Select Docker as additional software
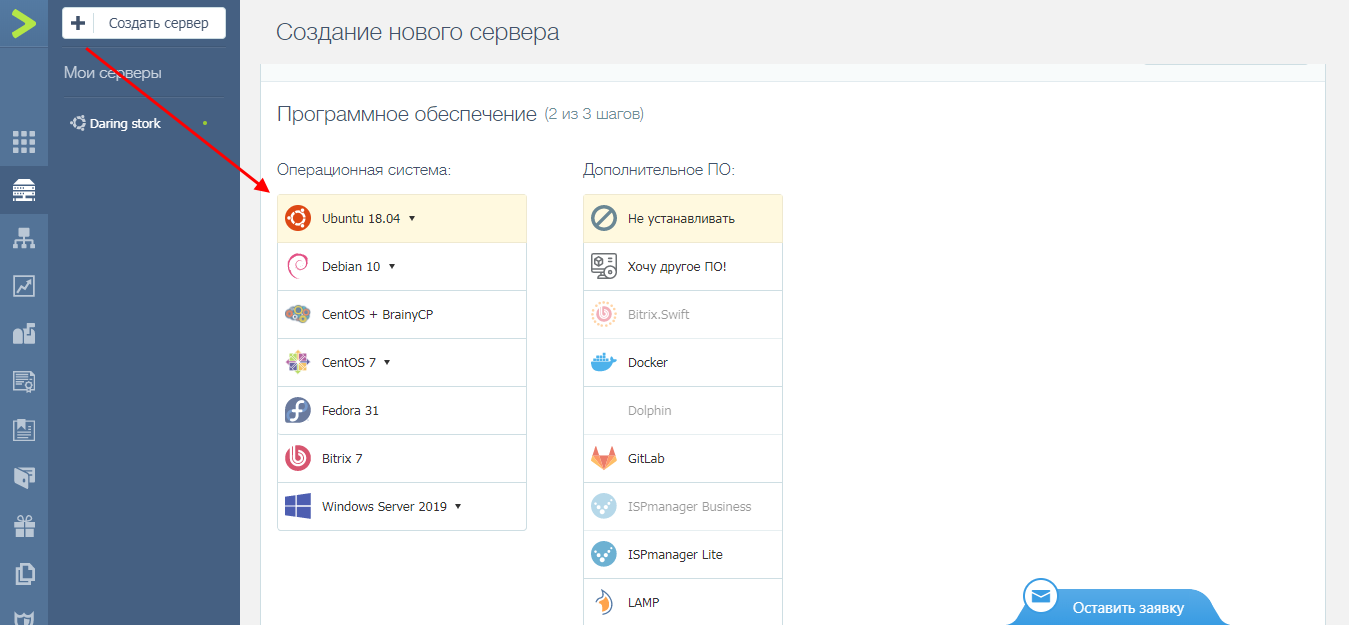The width and height of the screenshot is (1349, 625). (x=648, y=363)
